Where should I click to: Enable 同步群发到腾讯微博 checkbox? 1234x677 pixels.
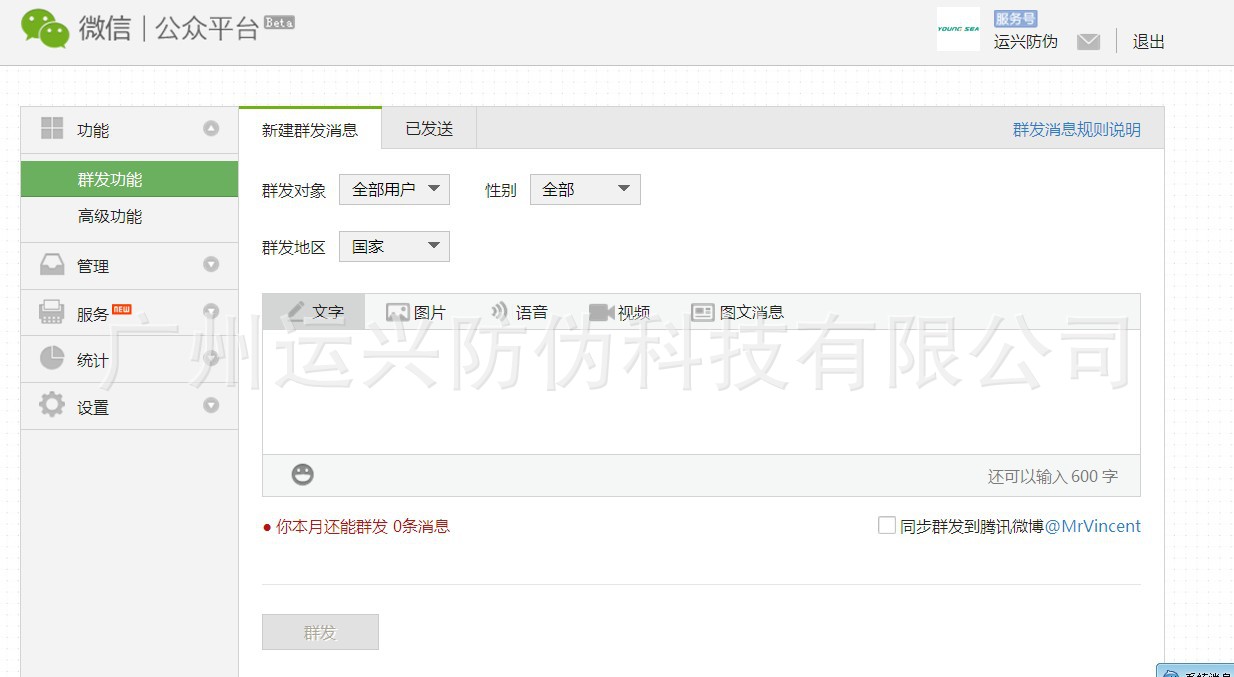pos(886,525)
